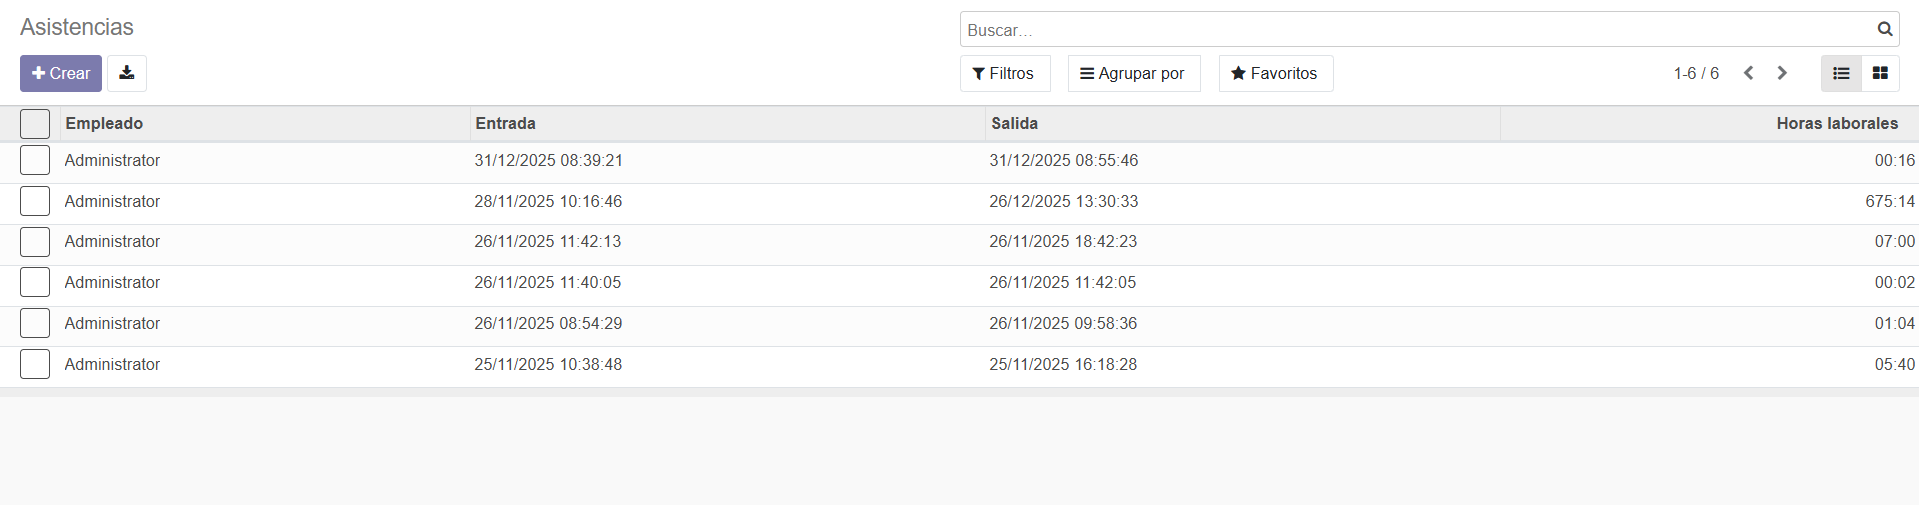The height and width of the screenshot is (505, 1919).
Task: Click the Crear button
Action: (61, 73)
